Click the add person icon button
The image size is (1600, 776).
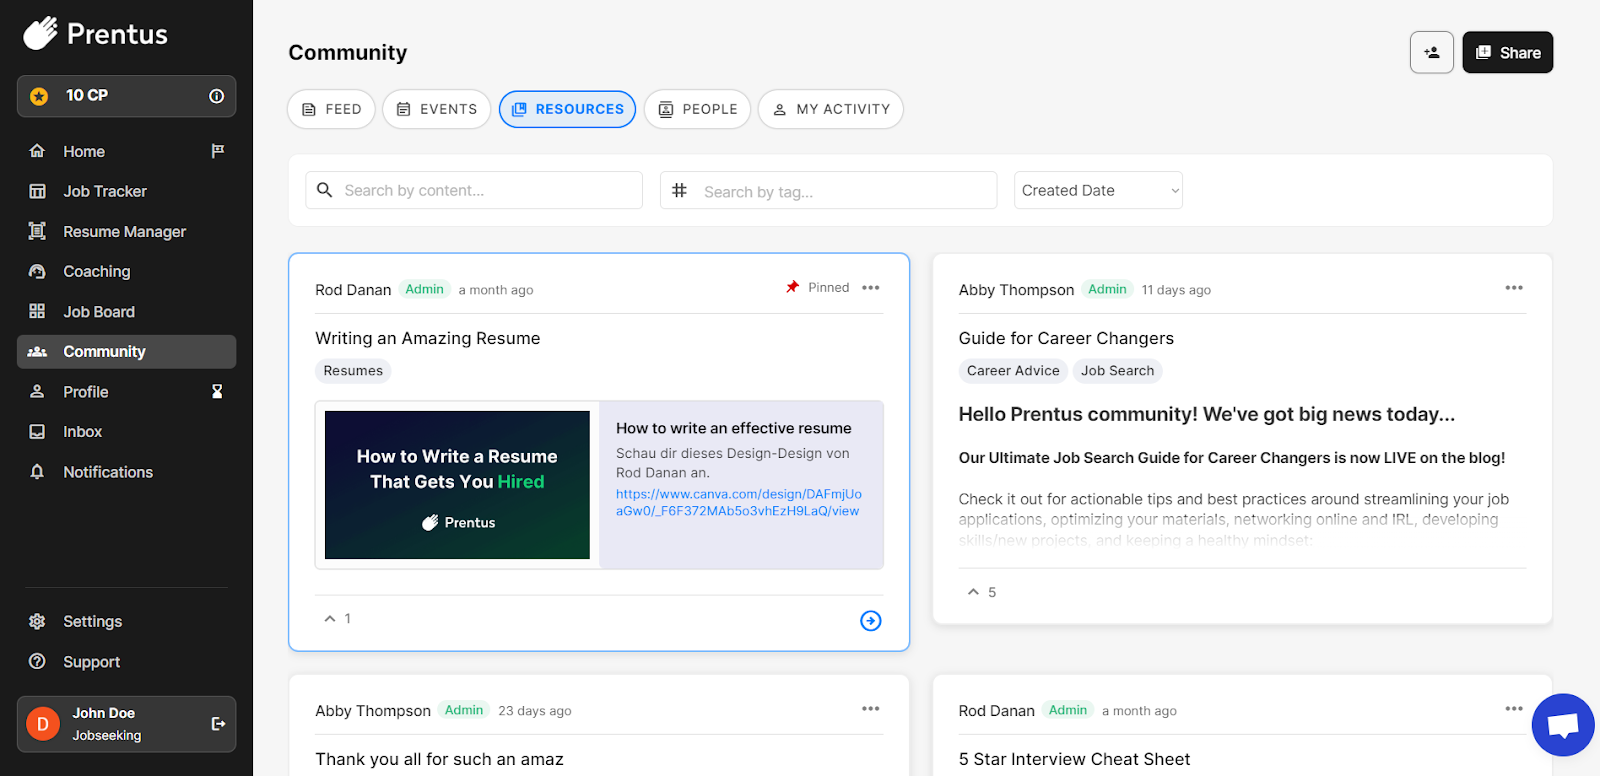(x=1431, y=53)
